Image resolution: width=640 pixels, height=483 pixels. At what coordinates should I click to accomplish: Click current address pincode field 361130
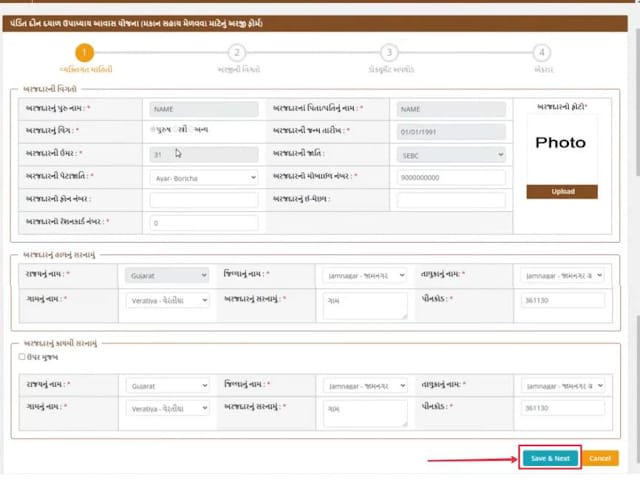point(562,299)
